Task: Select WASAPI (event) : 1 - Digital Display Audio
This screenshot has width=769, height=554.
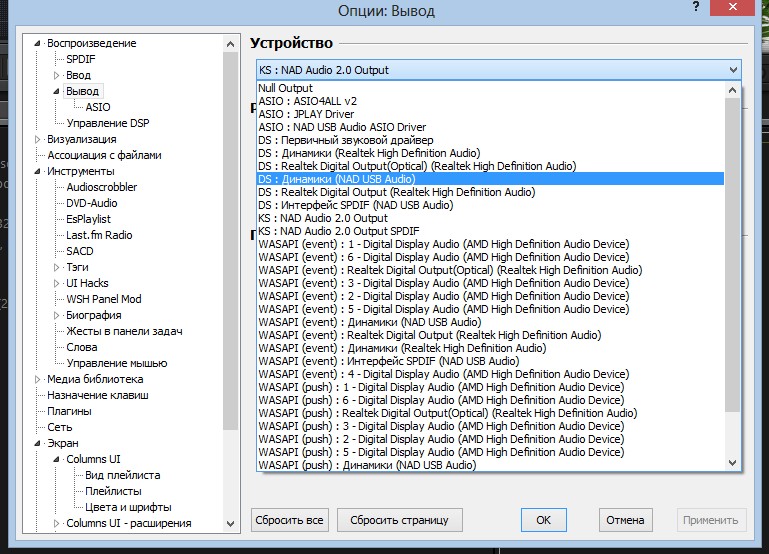Action: tap(490, 244)
